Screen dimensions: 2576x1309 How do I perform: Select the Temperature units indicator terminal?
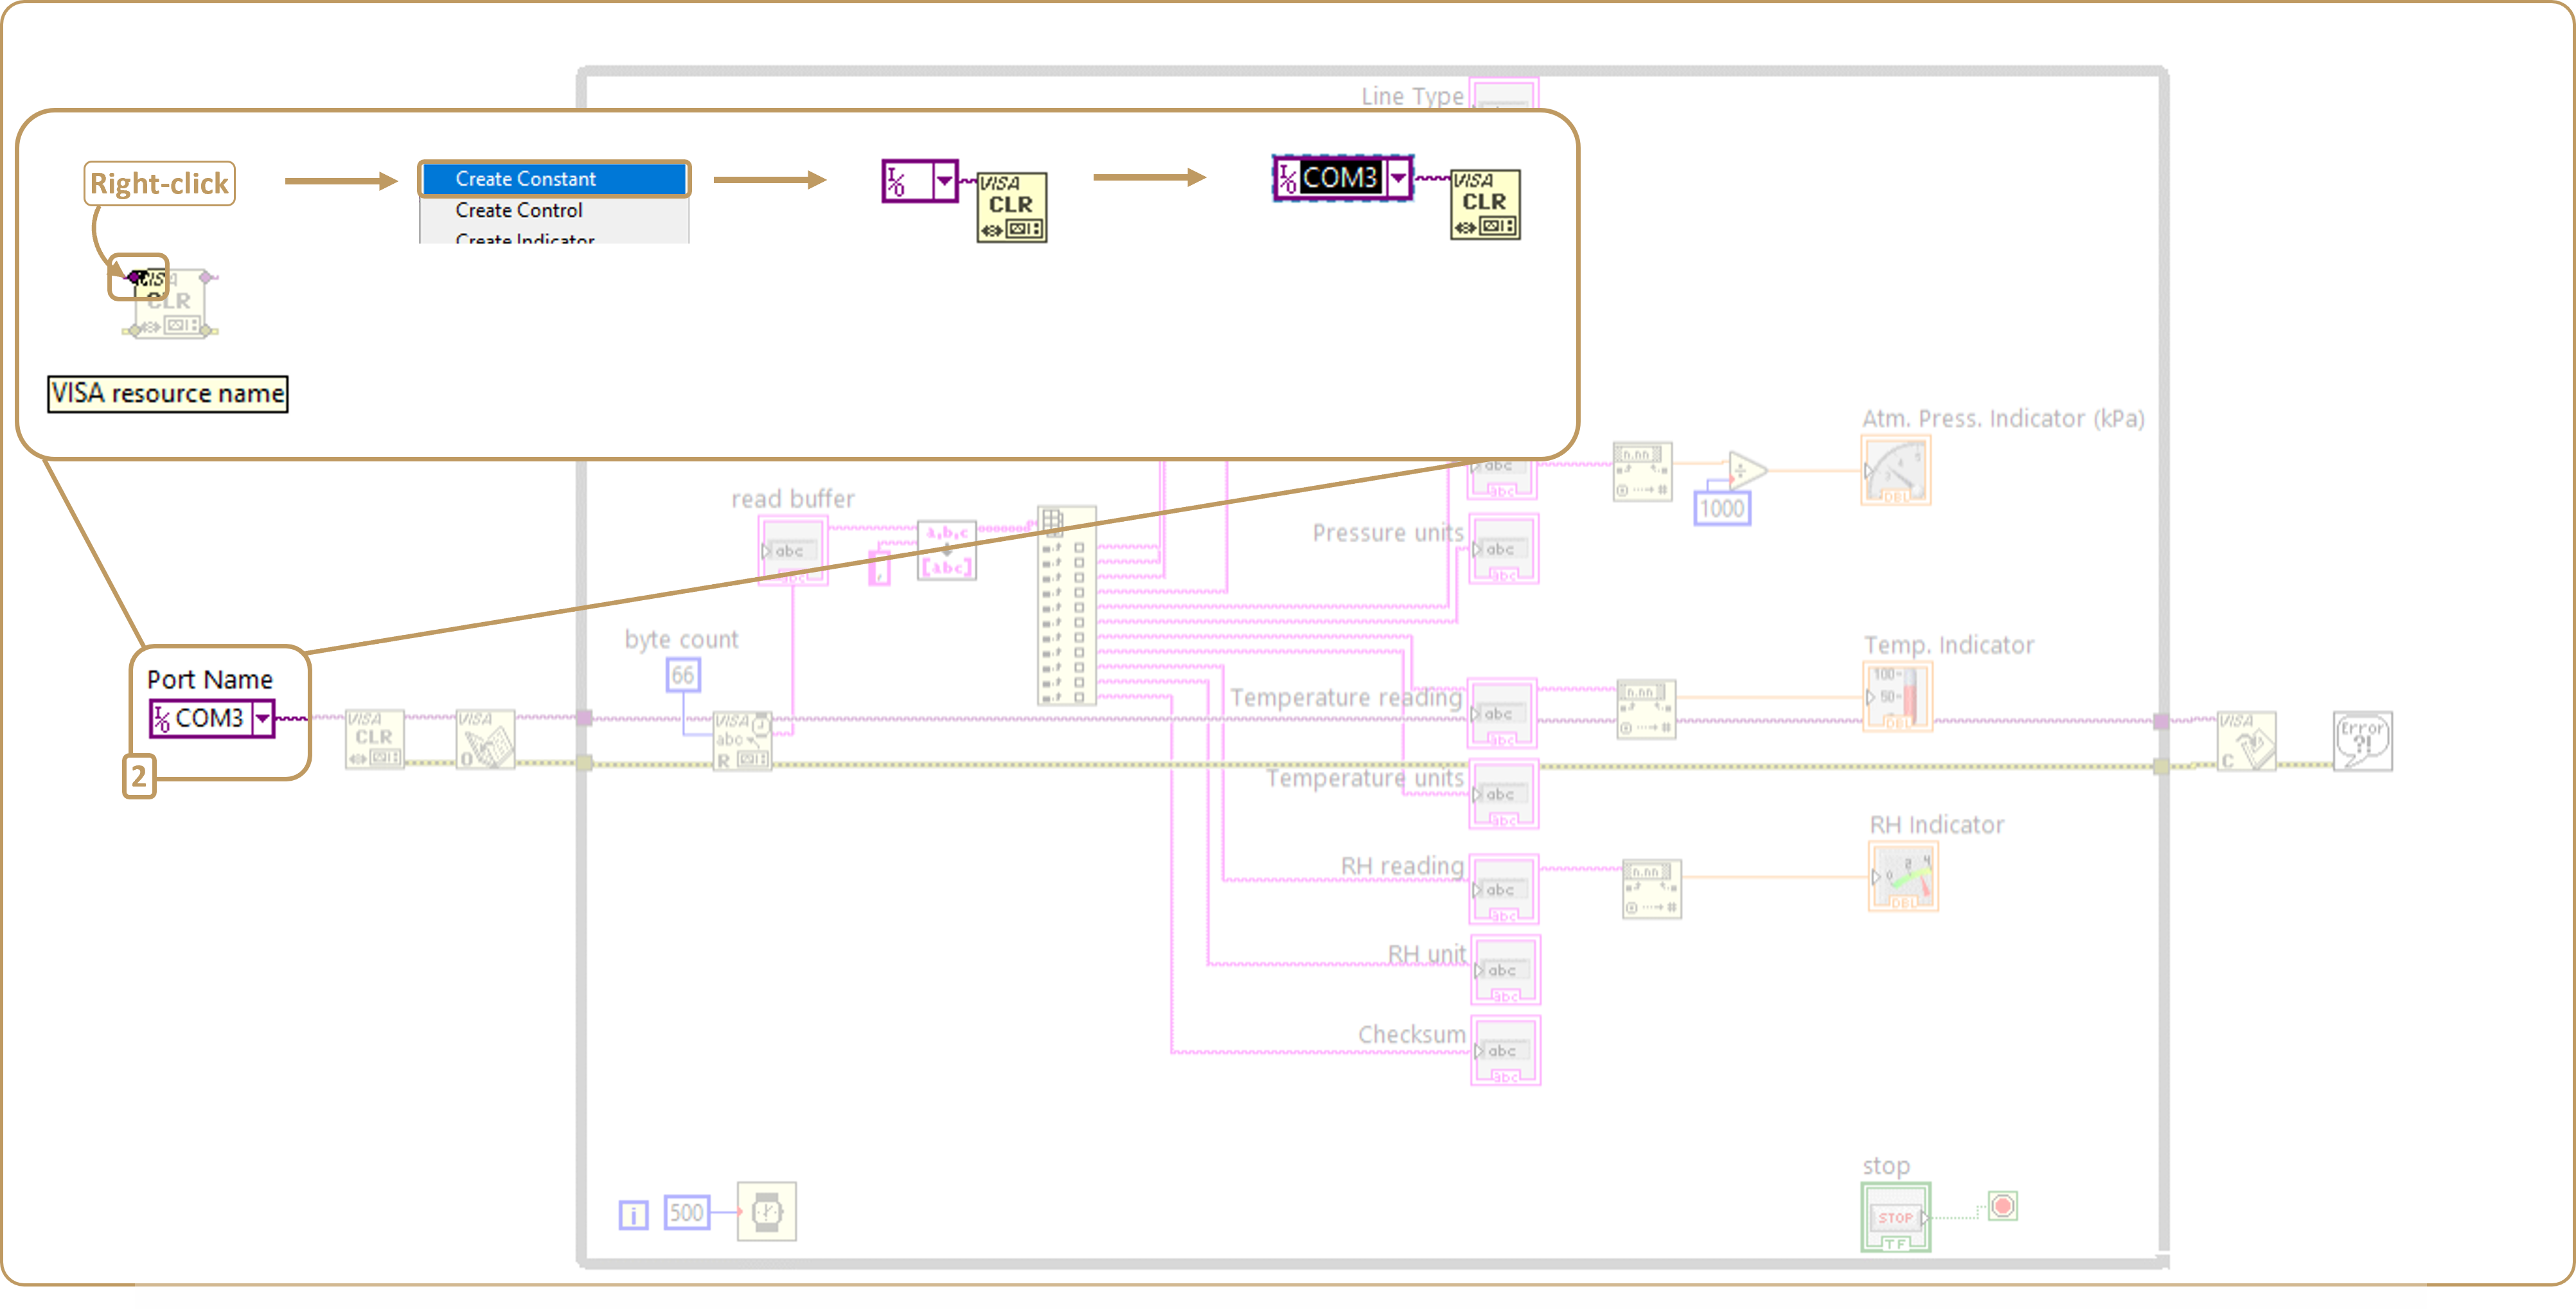[x=1504, y=795]
